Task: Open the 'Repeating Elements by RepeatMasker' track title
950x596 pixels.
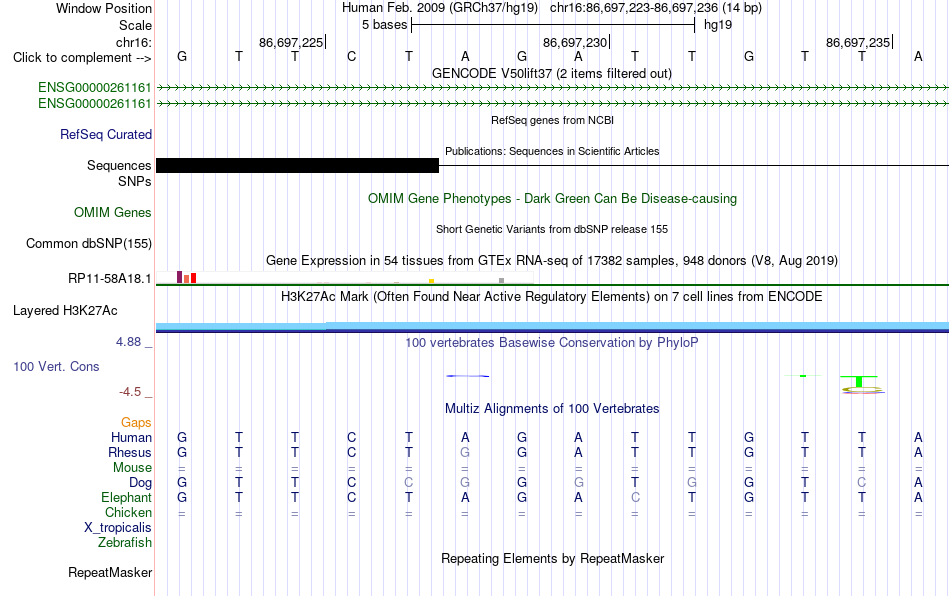Action: (x=552, y=558)
